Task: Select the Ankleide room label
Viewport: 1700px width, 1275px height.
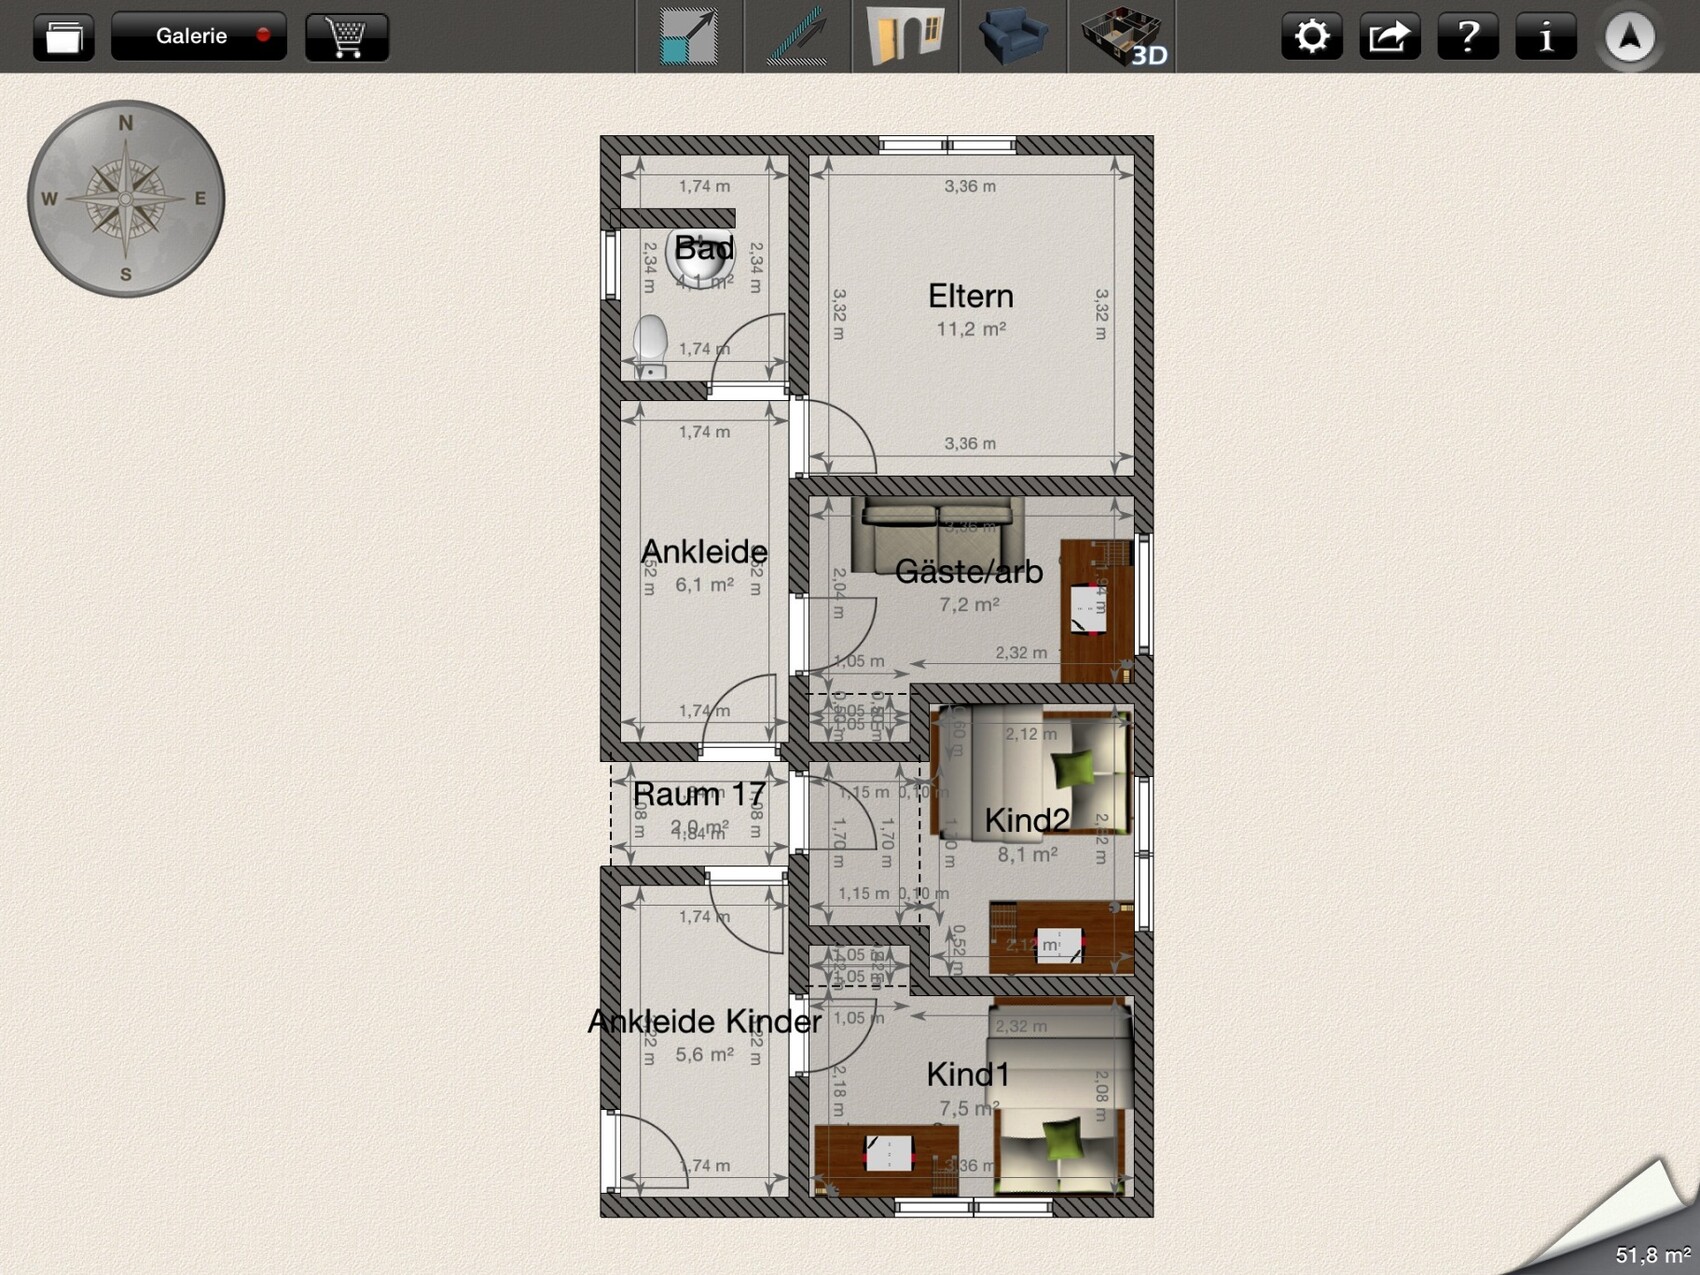Action: [x=704, y=551]
